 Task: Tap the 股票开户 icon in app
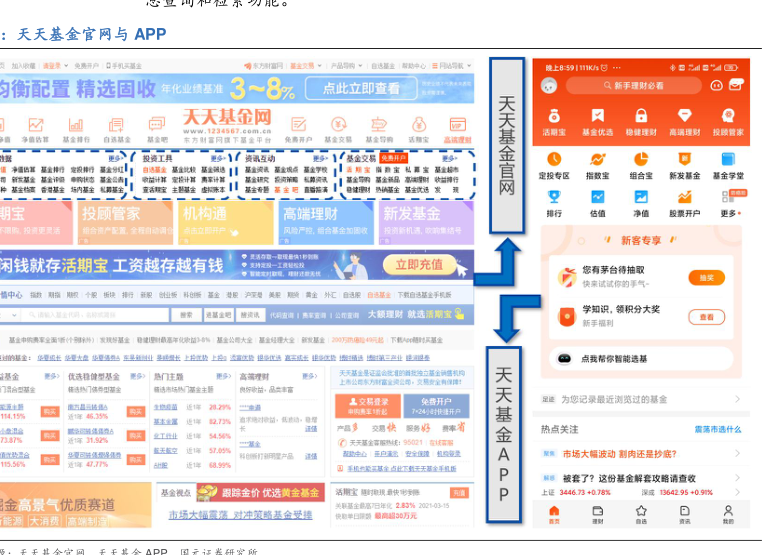click(684, 197)
